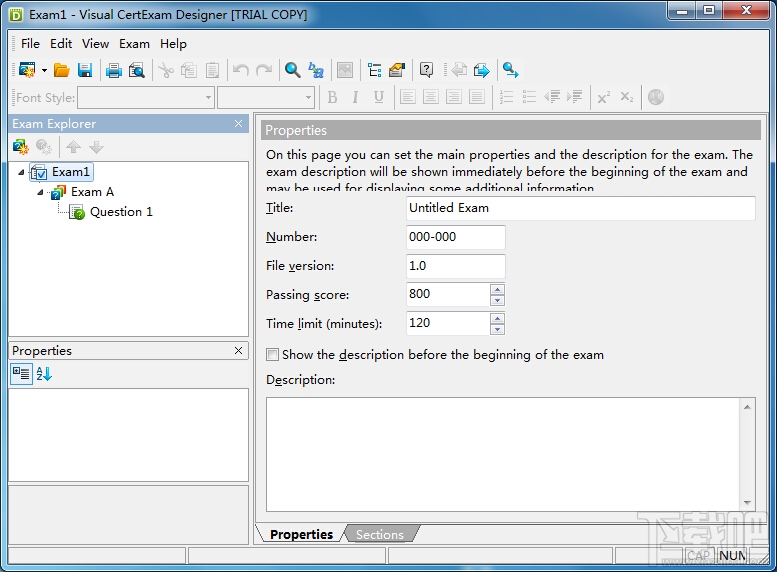Open the View menu
The width and height of the screenshot is (777, 572).
click(95, 44)
